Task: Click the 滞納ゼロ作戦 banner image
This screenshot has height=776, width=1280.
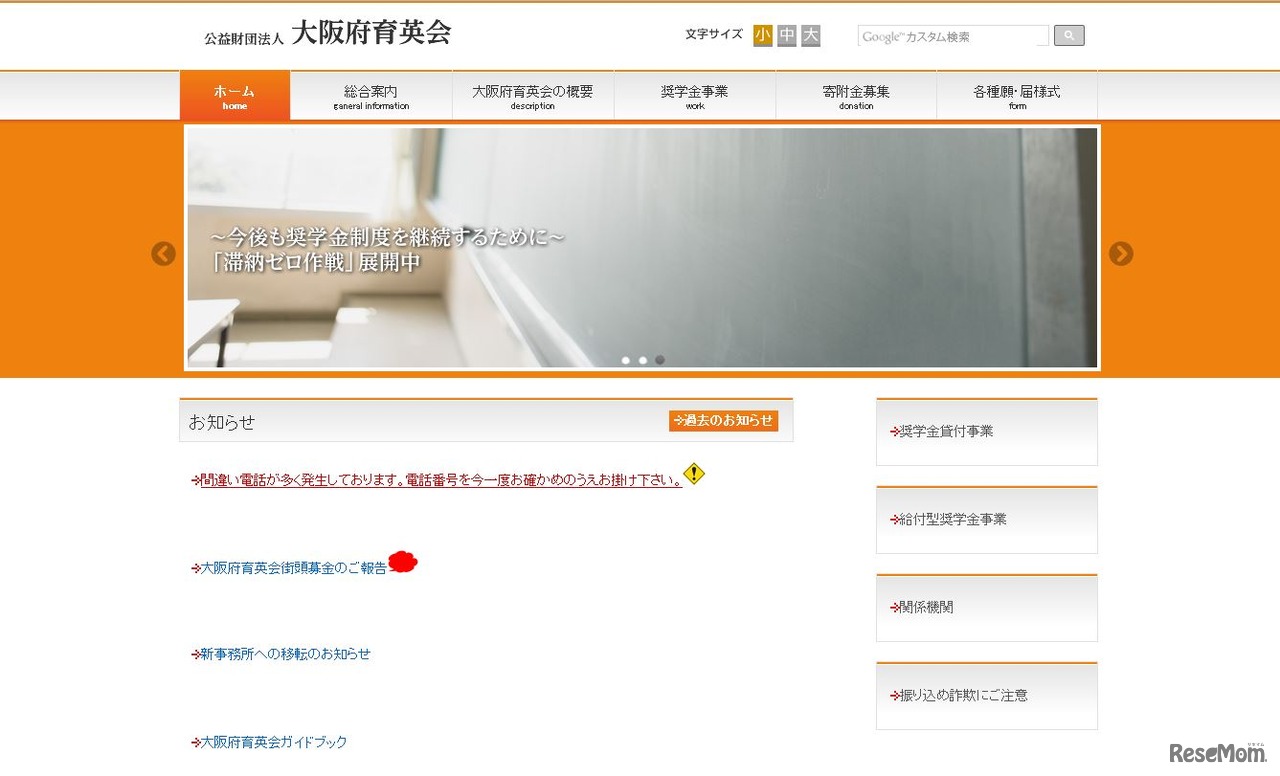Action: (642, 248)
